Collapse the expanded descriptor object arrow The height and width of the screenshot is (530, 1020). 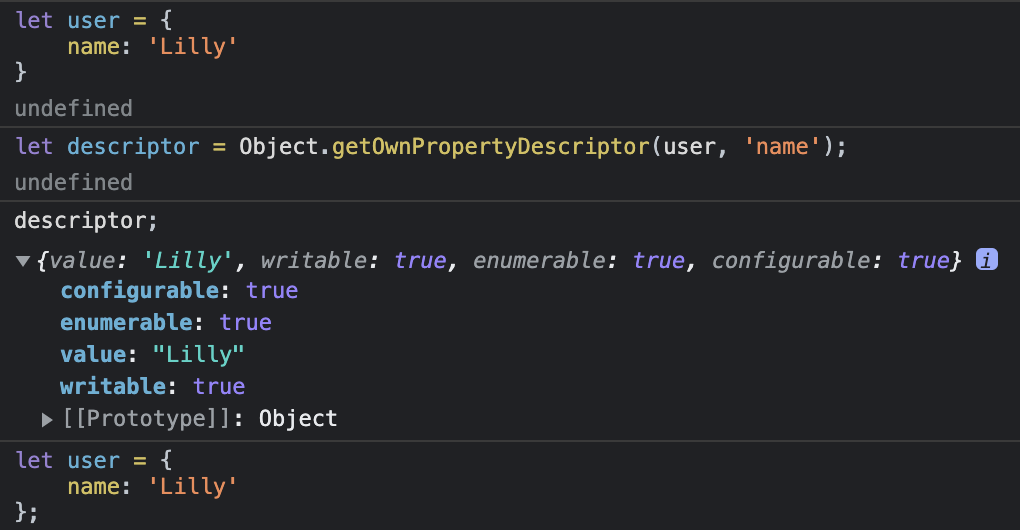coord(22,261)
